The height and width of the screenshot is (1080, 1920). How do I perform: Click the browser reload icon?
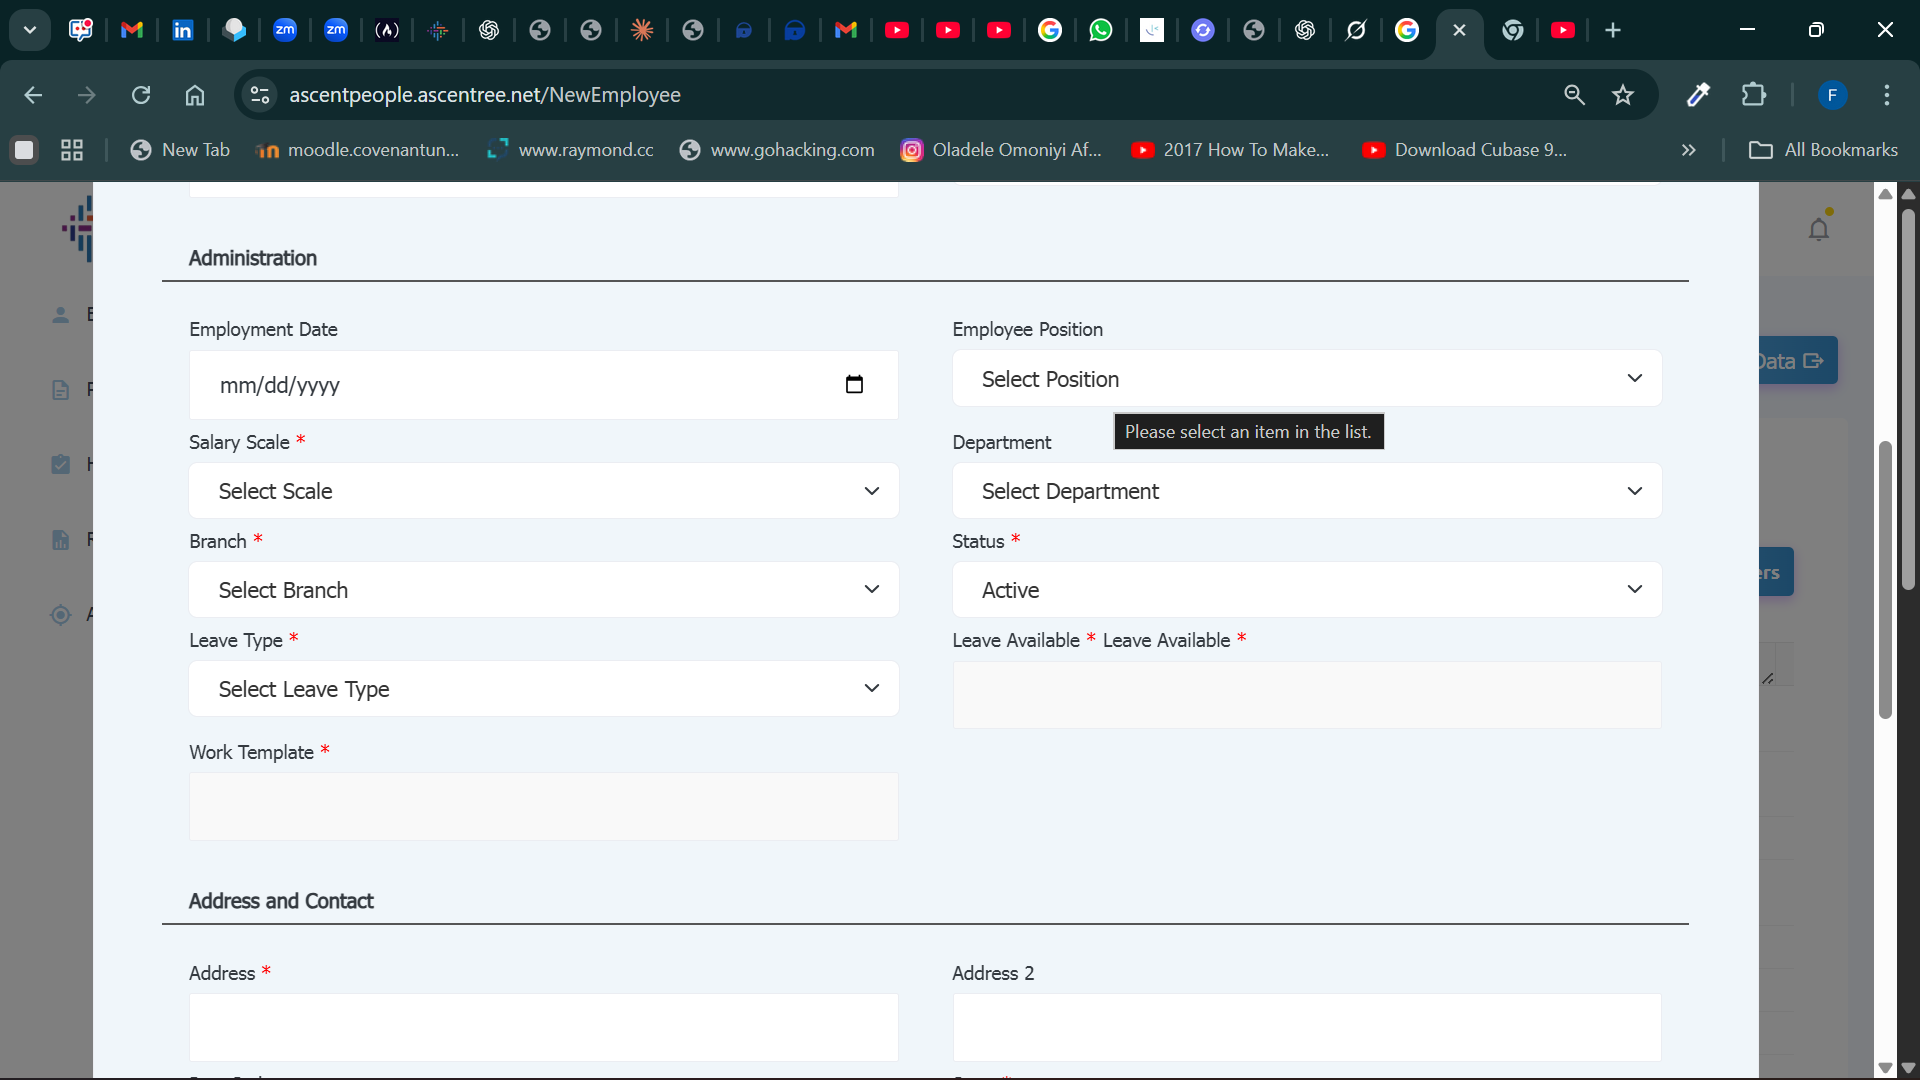141,95
